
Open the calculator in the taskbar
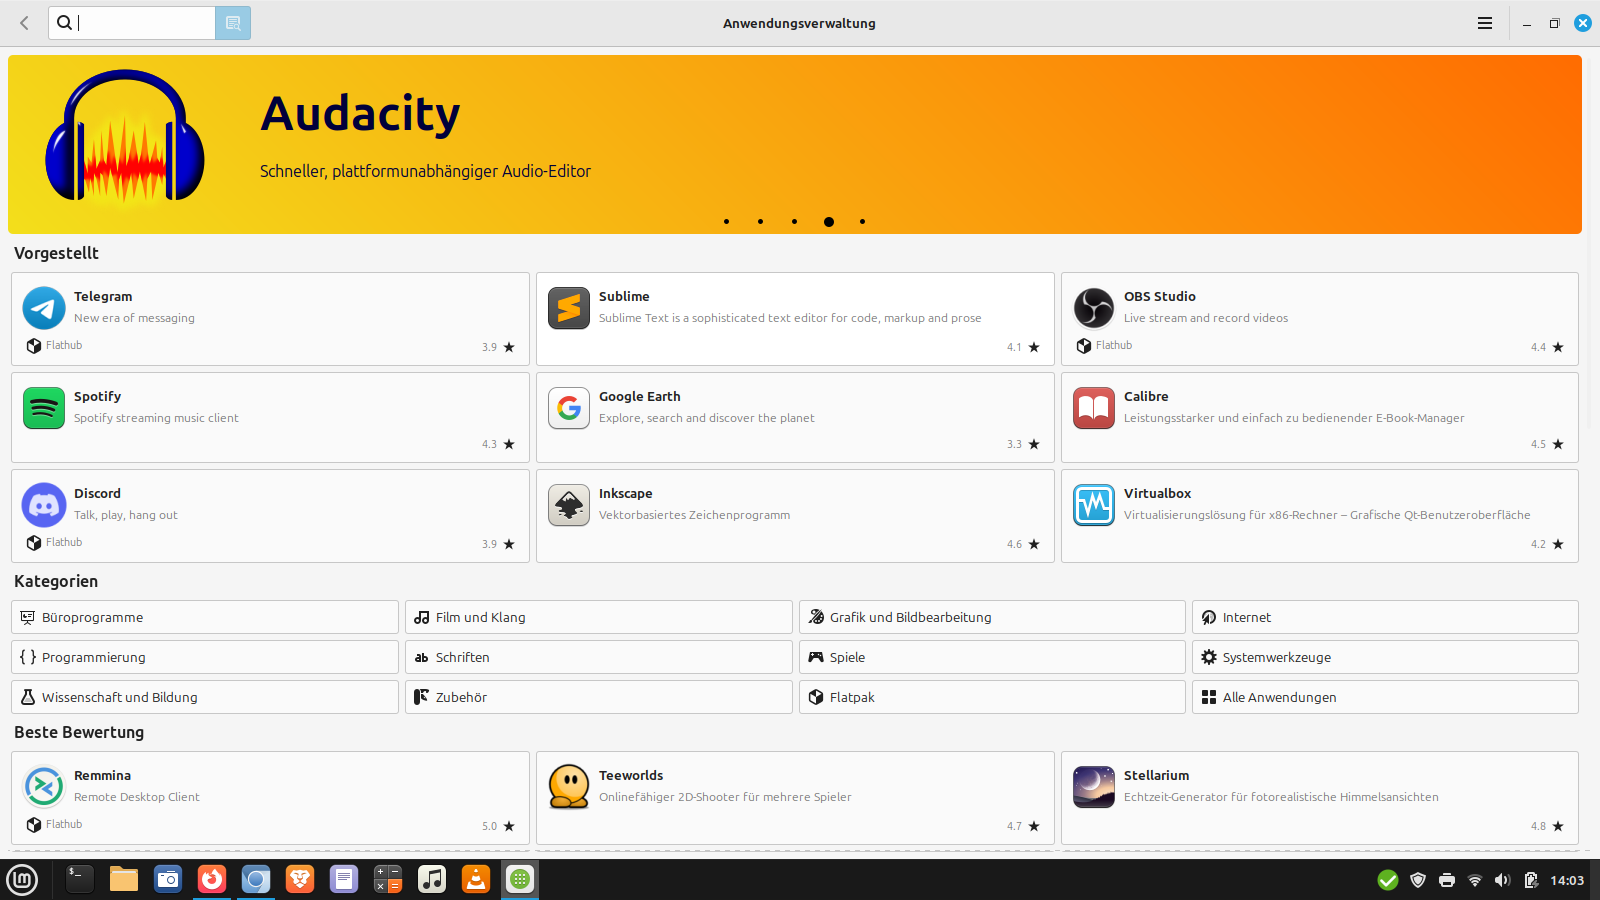(388, 880)
